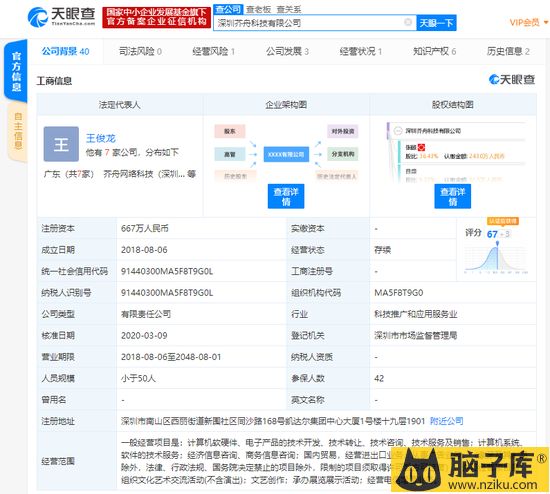Click the 天眼一下 search button

(436, 23)
